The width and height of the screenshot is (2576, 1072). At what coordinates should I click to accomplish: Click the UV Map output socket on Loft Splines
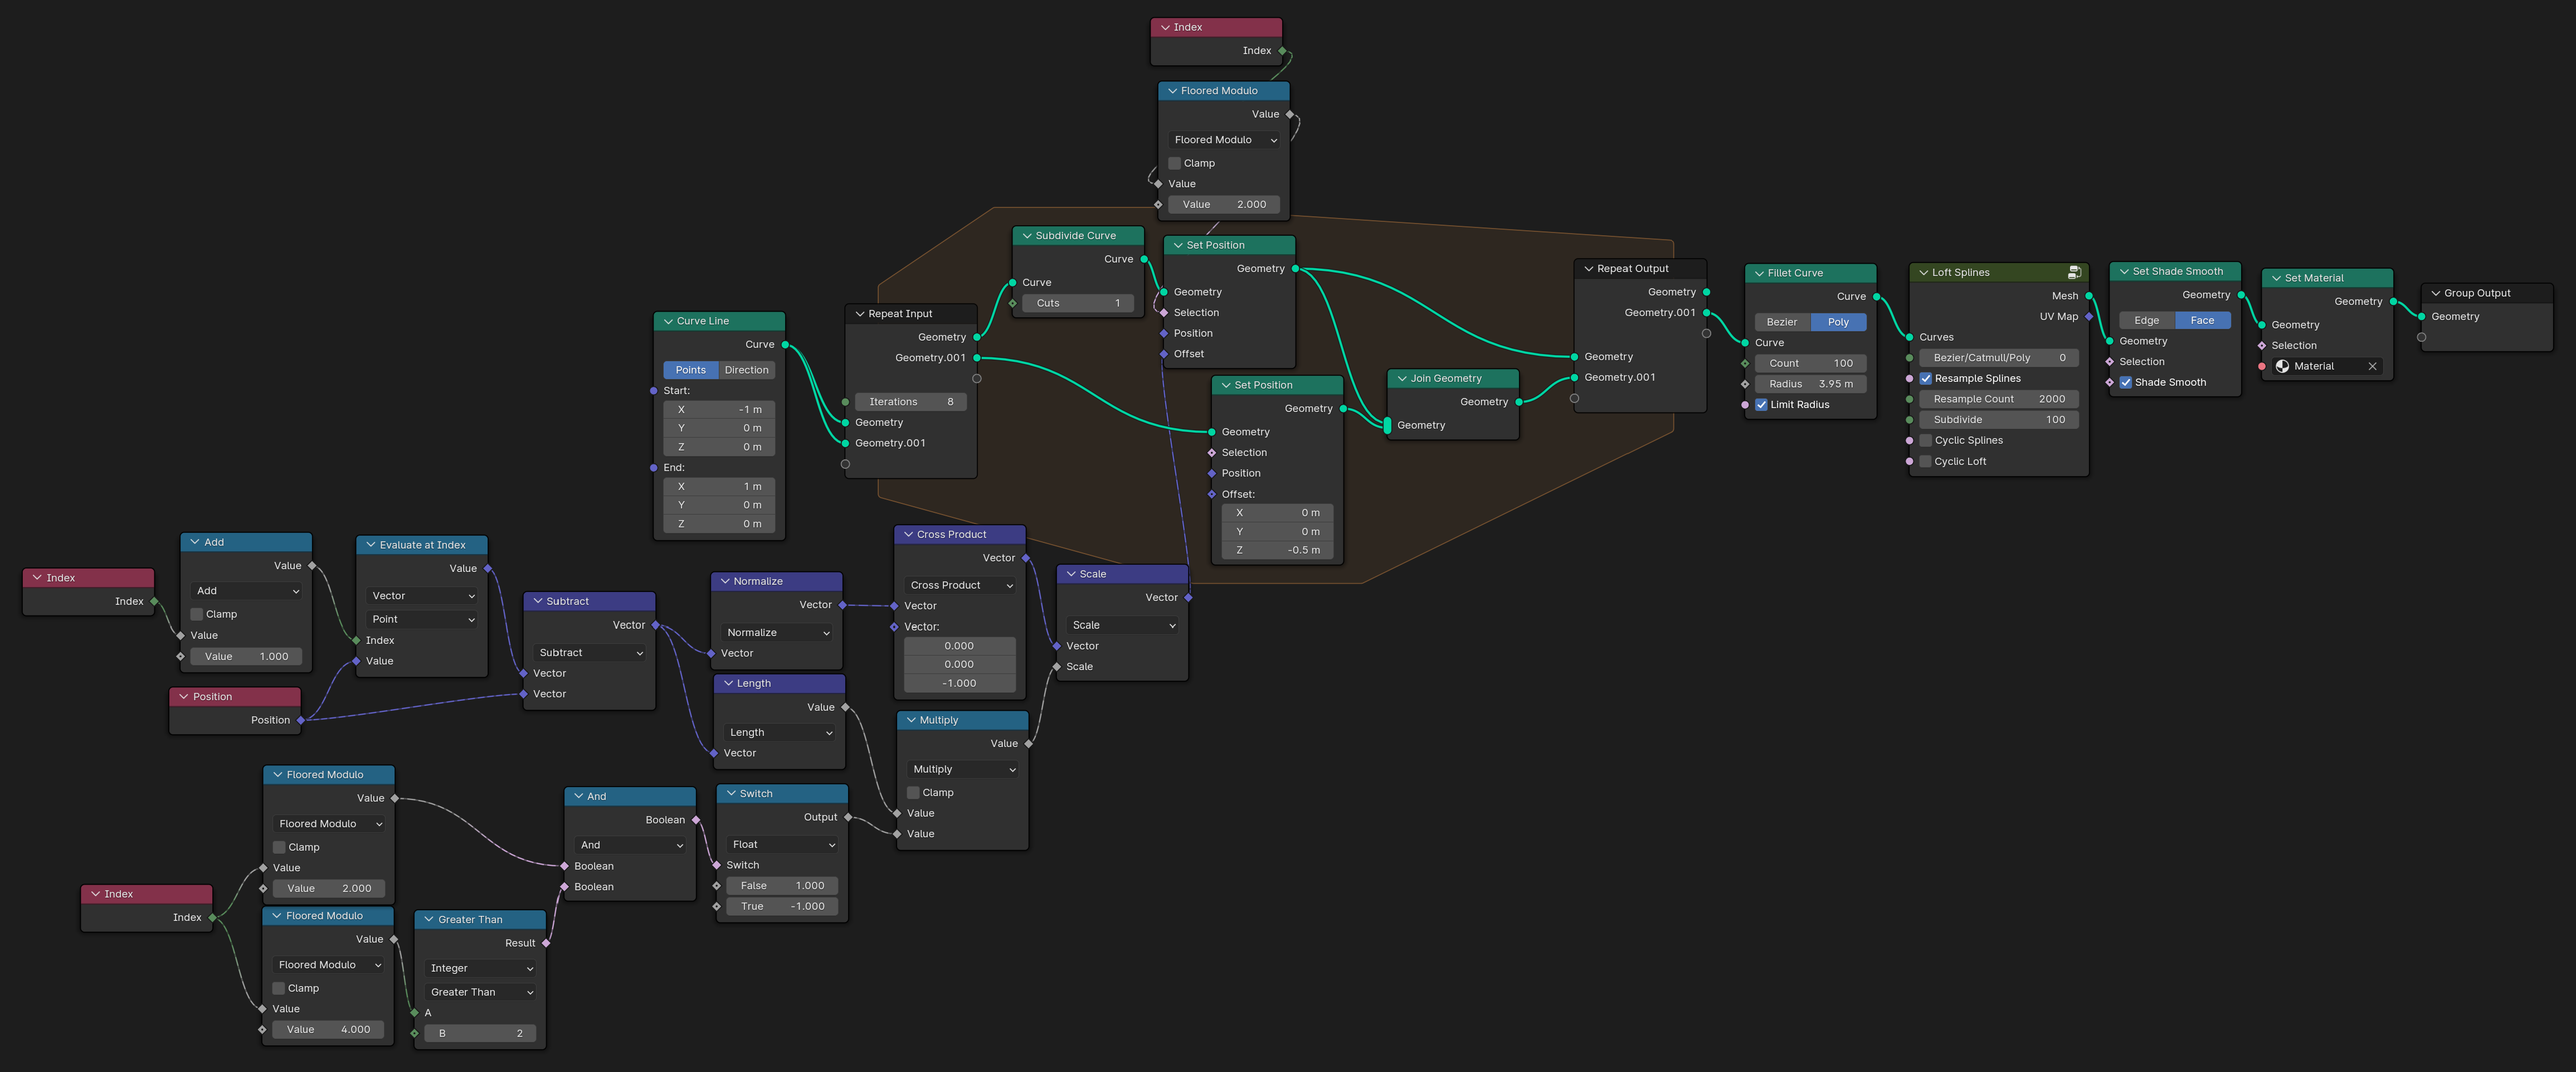point(2089,316)
